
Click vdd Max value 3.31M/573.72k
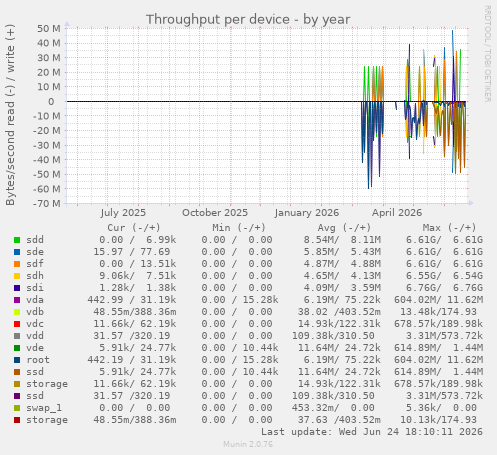[x=444, y=336]
